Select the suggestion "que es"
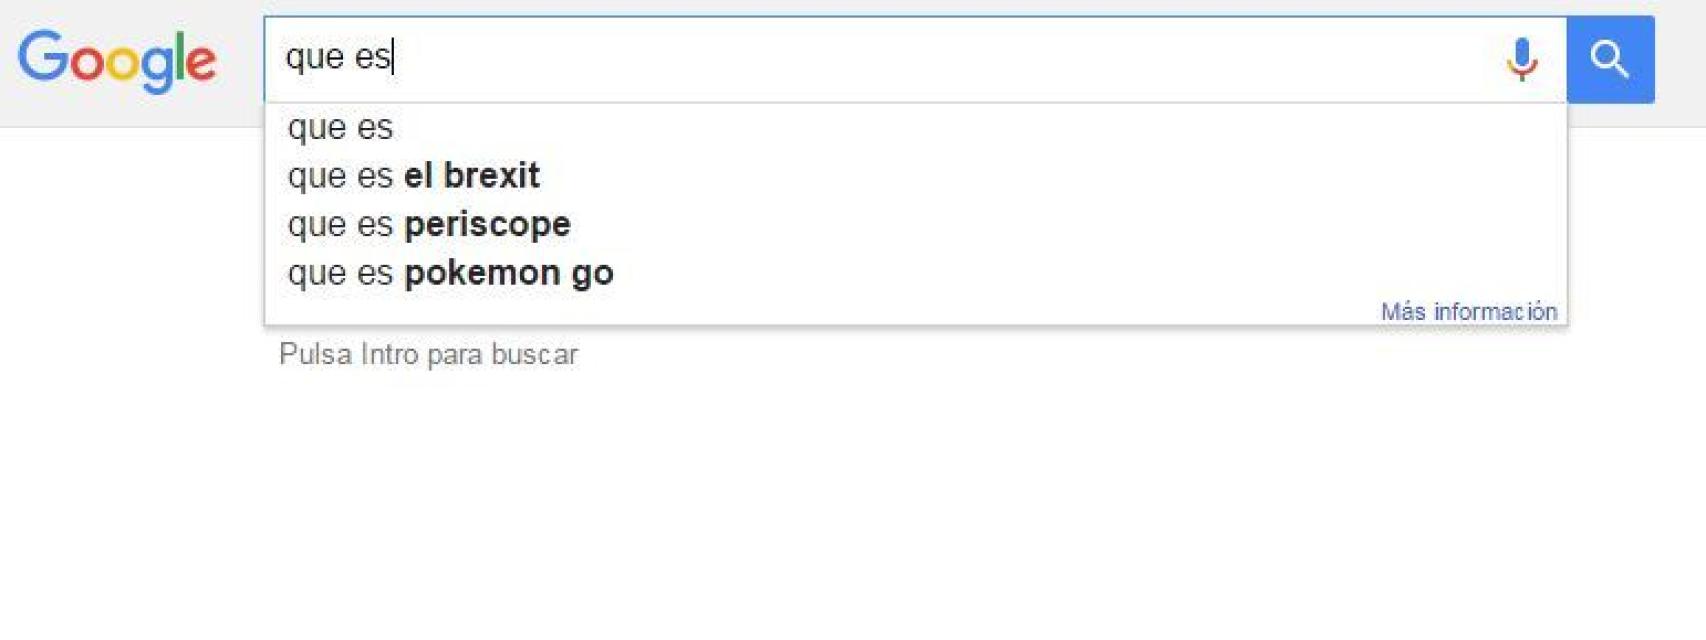This screenshot has height=640, width=1706. point(340,128)
